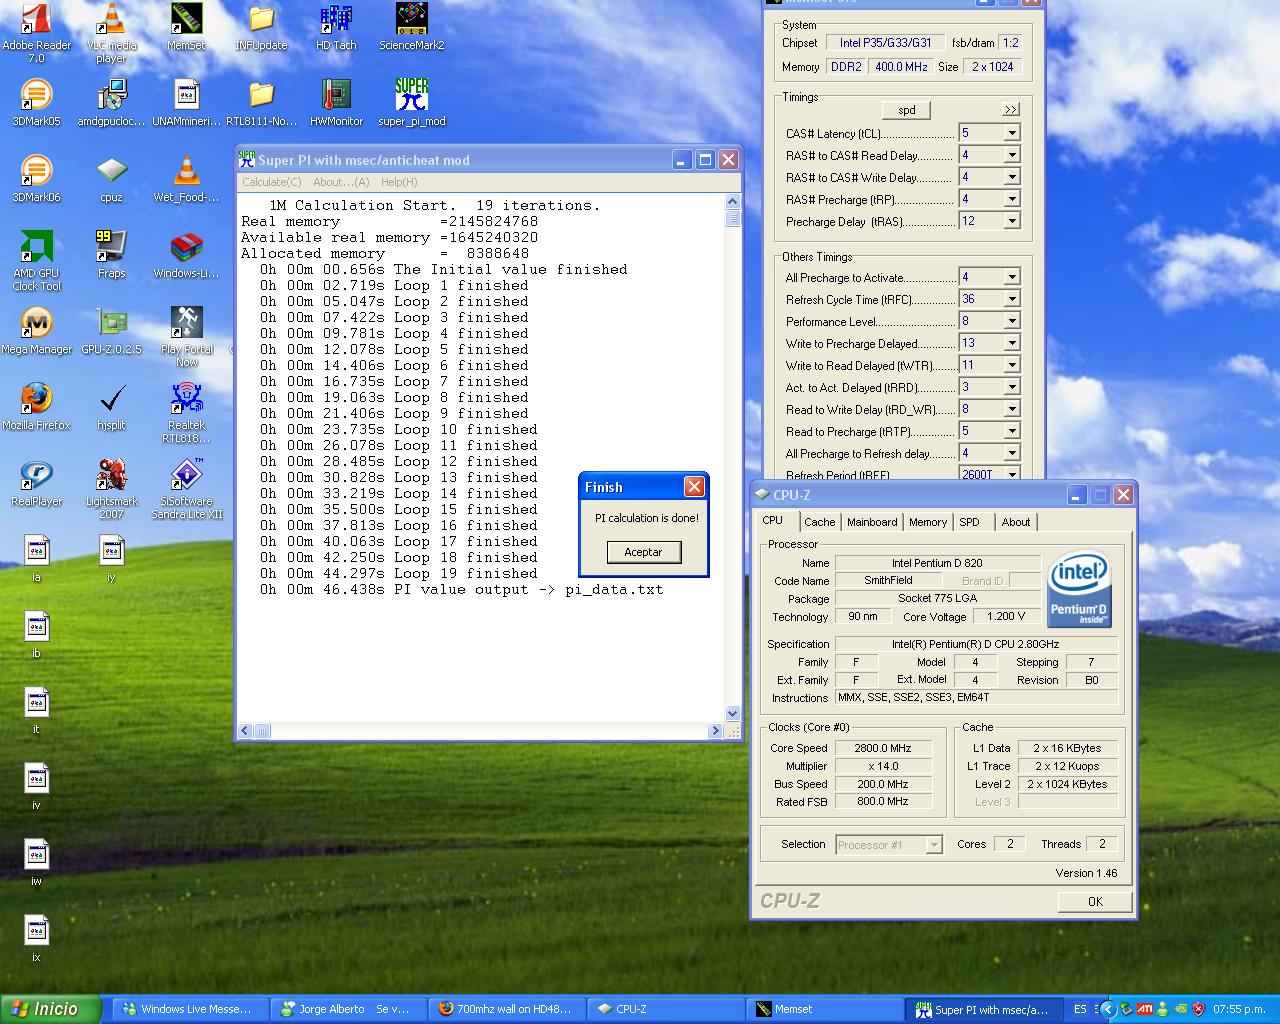Open Adobe Reader 7.0 desktop icon
Screen dimensions: 1280x1024
tap(36, 32)
